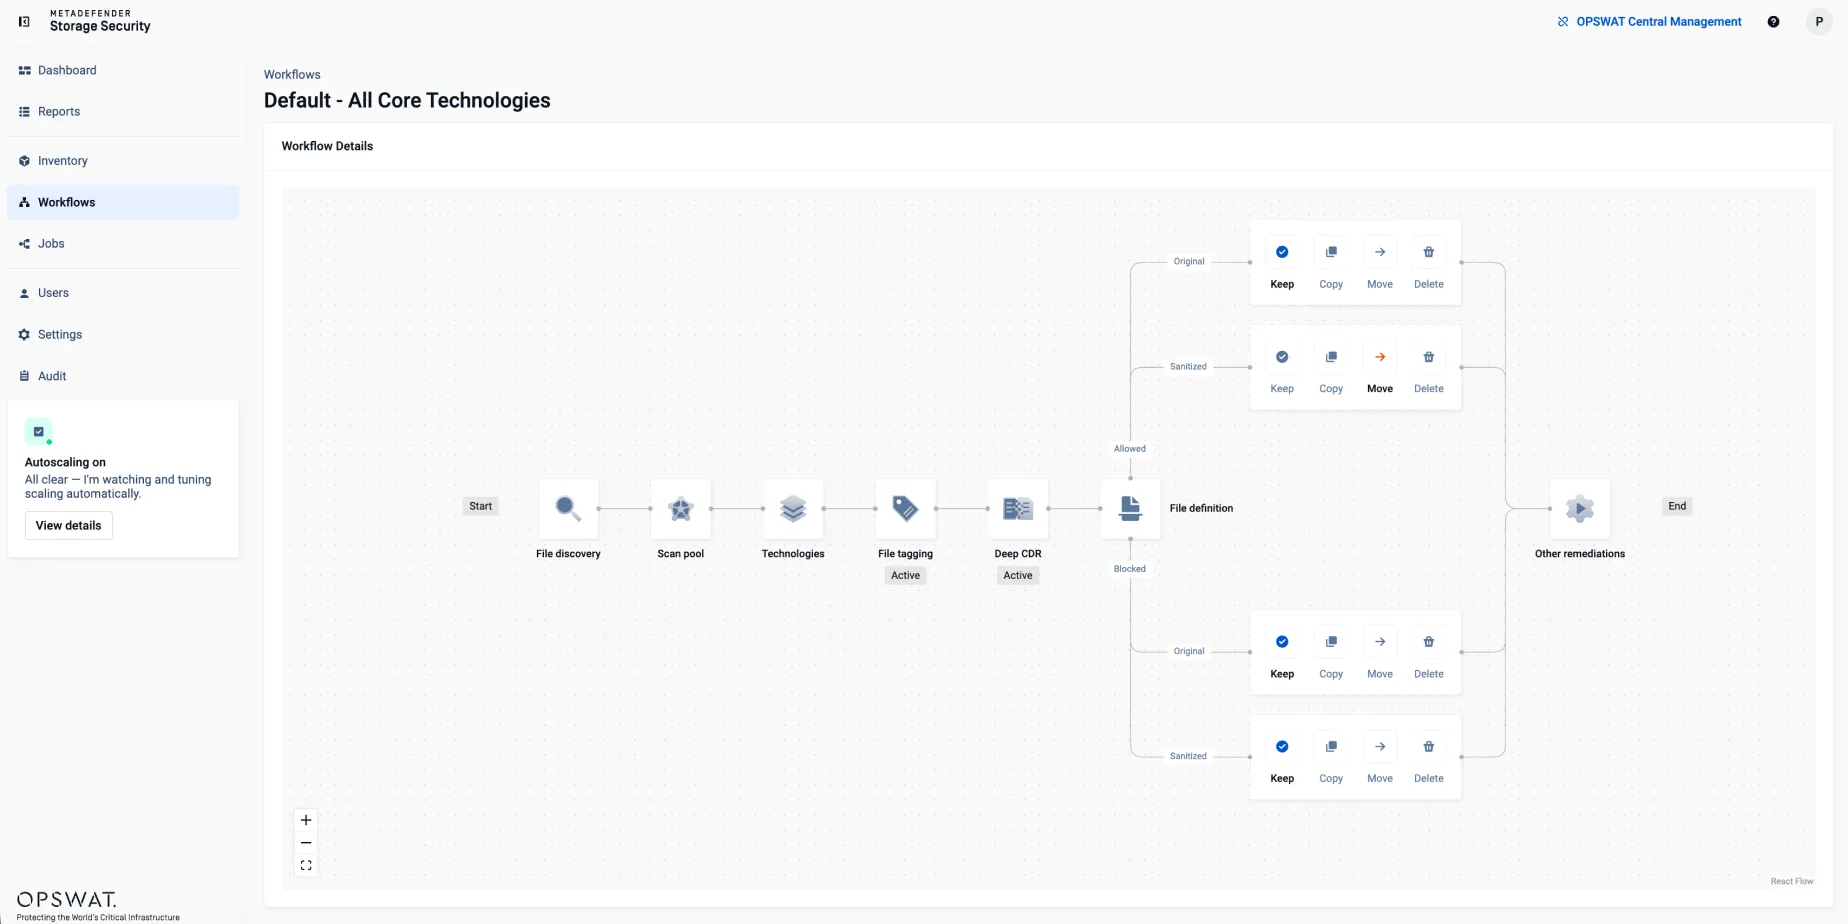
Task: Open the Deep CDR node icon
Action: pyautogui.click(x=1018, y=508)
